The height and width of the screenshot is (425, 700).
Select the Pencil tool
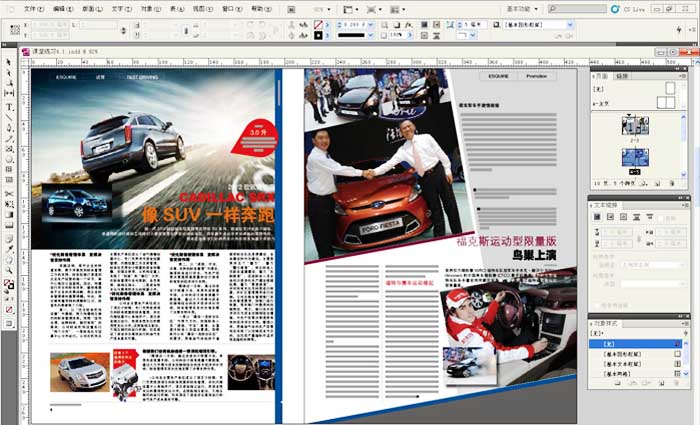pyautogui.click(x=8, y=139)
